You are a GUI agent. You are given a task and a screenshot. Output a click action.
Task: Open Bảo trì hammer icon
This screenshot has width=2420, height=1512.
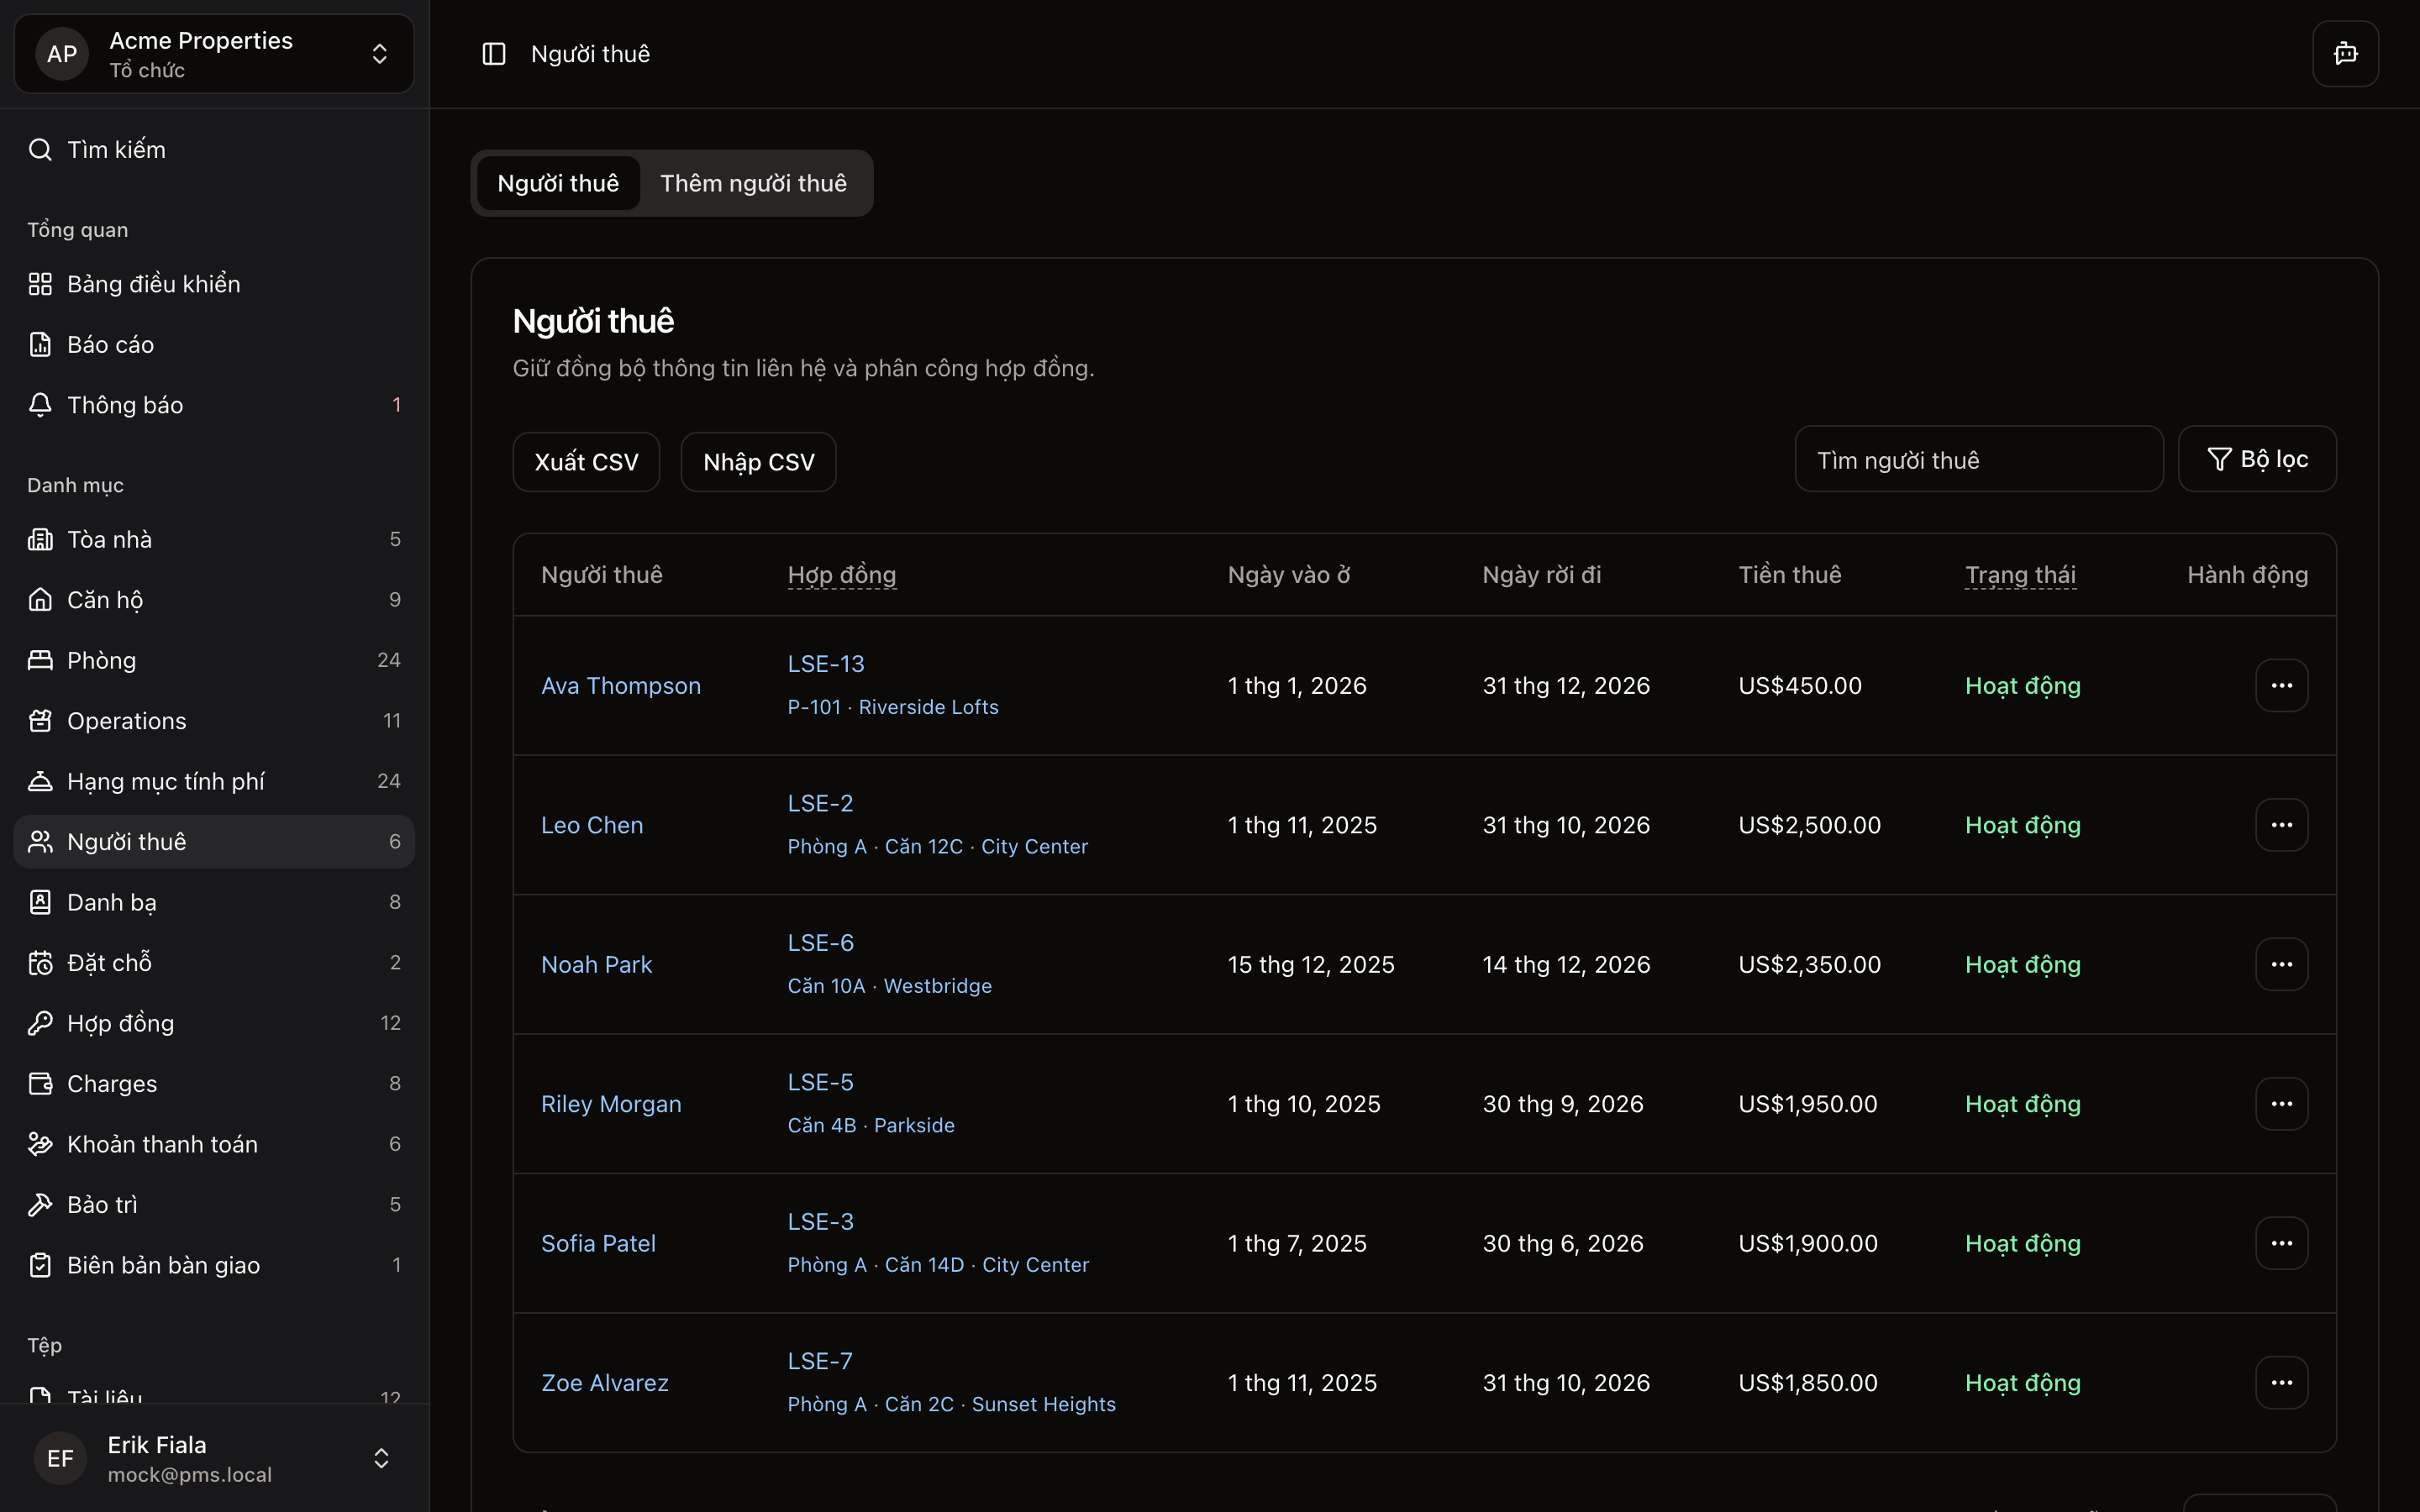[40, 1205]
